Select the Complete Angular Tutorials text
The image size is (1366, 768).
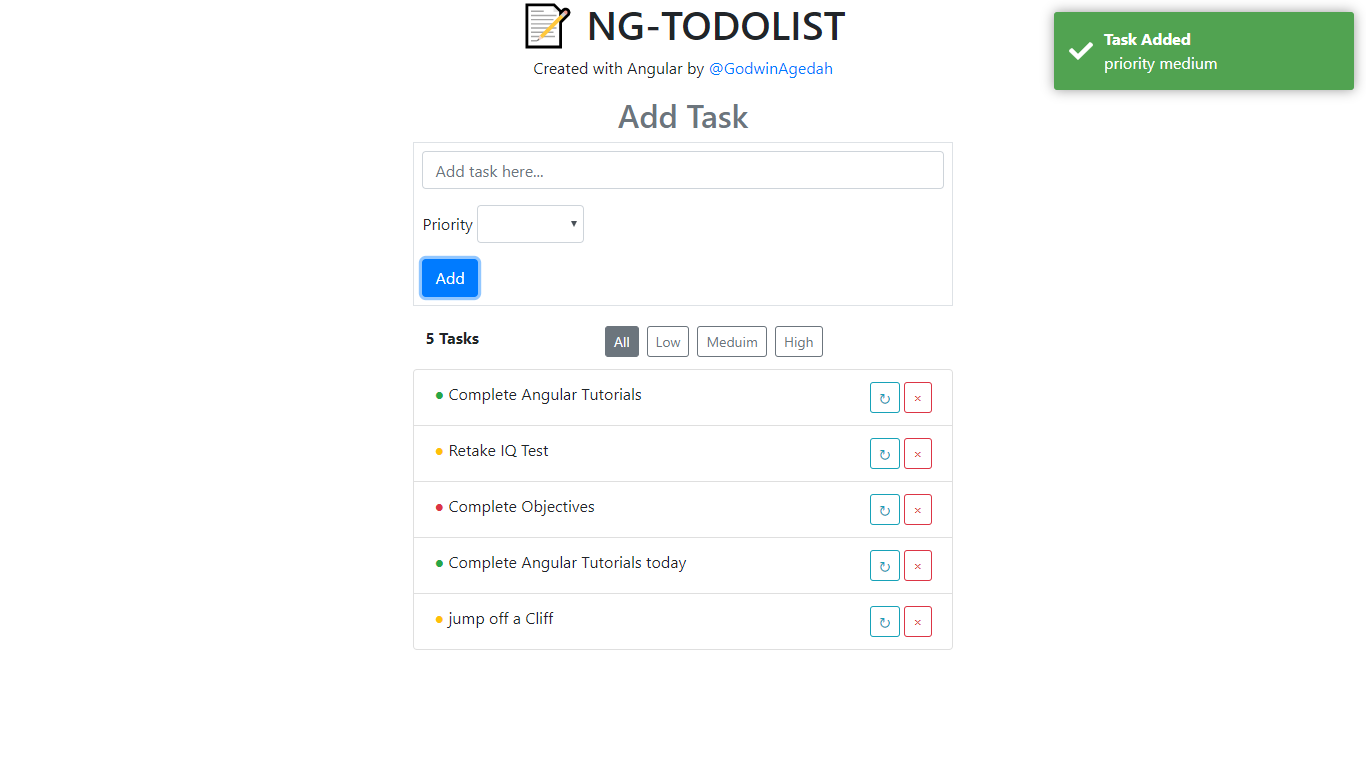(x=545, y=395)
